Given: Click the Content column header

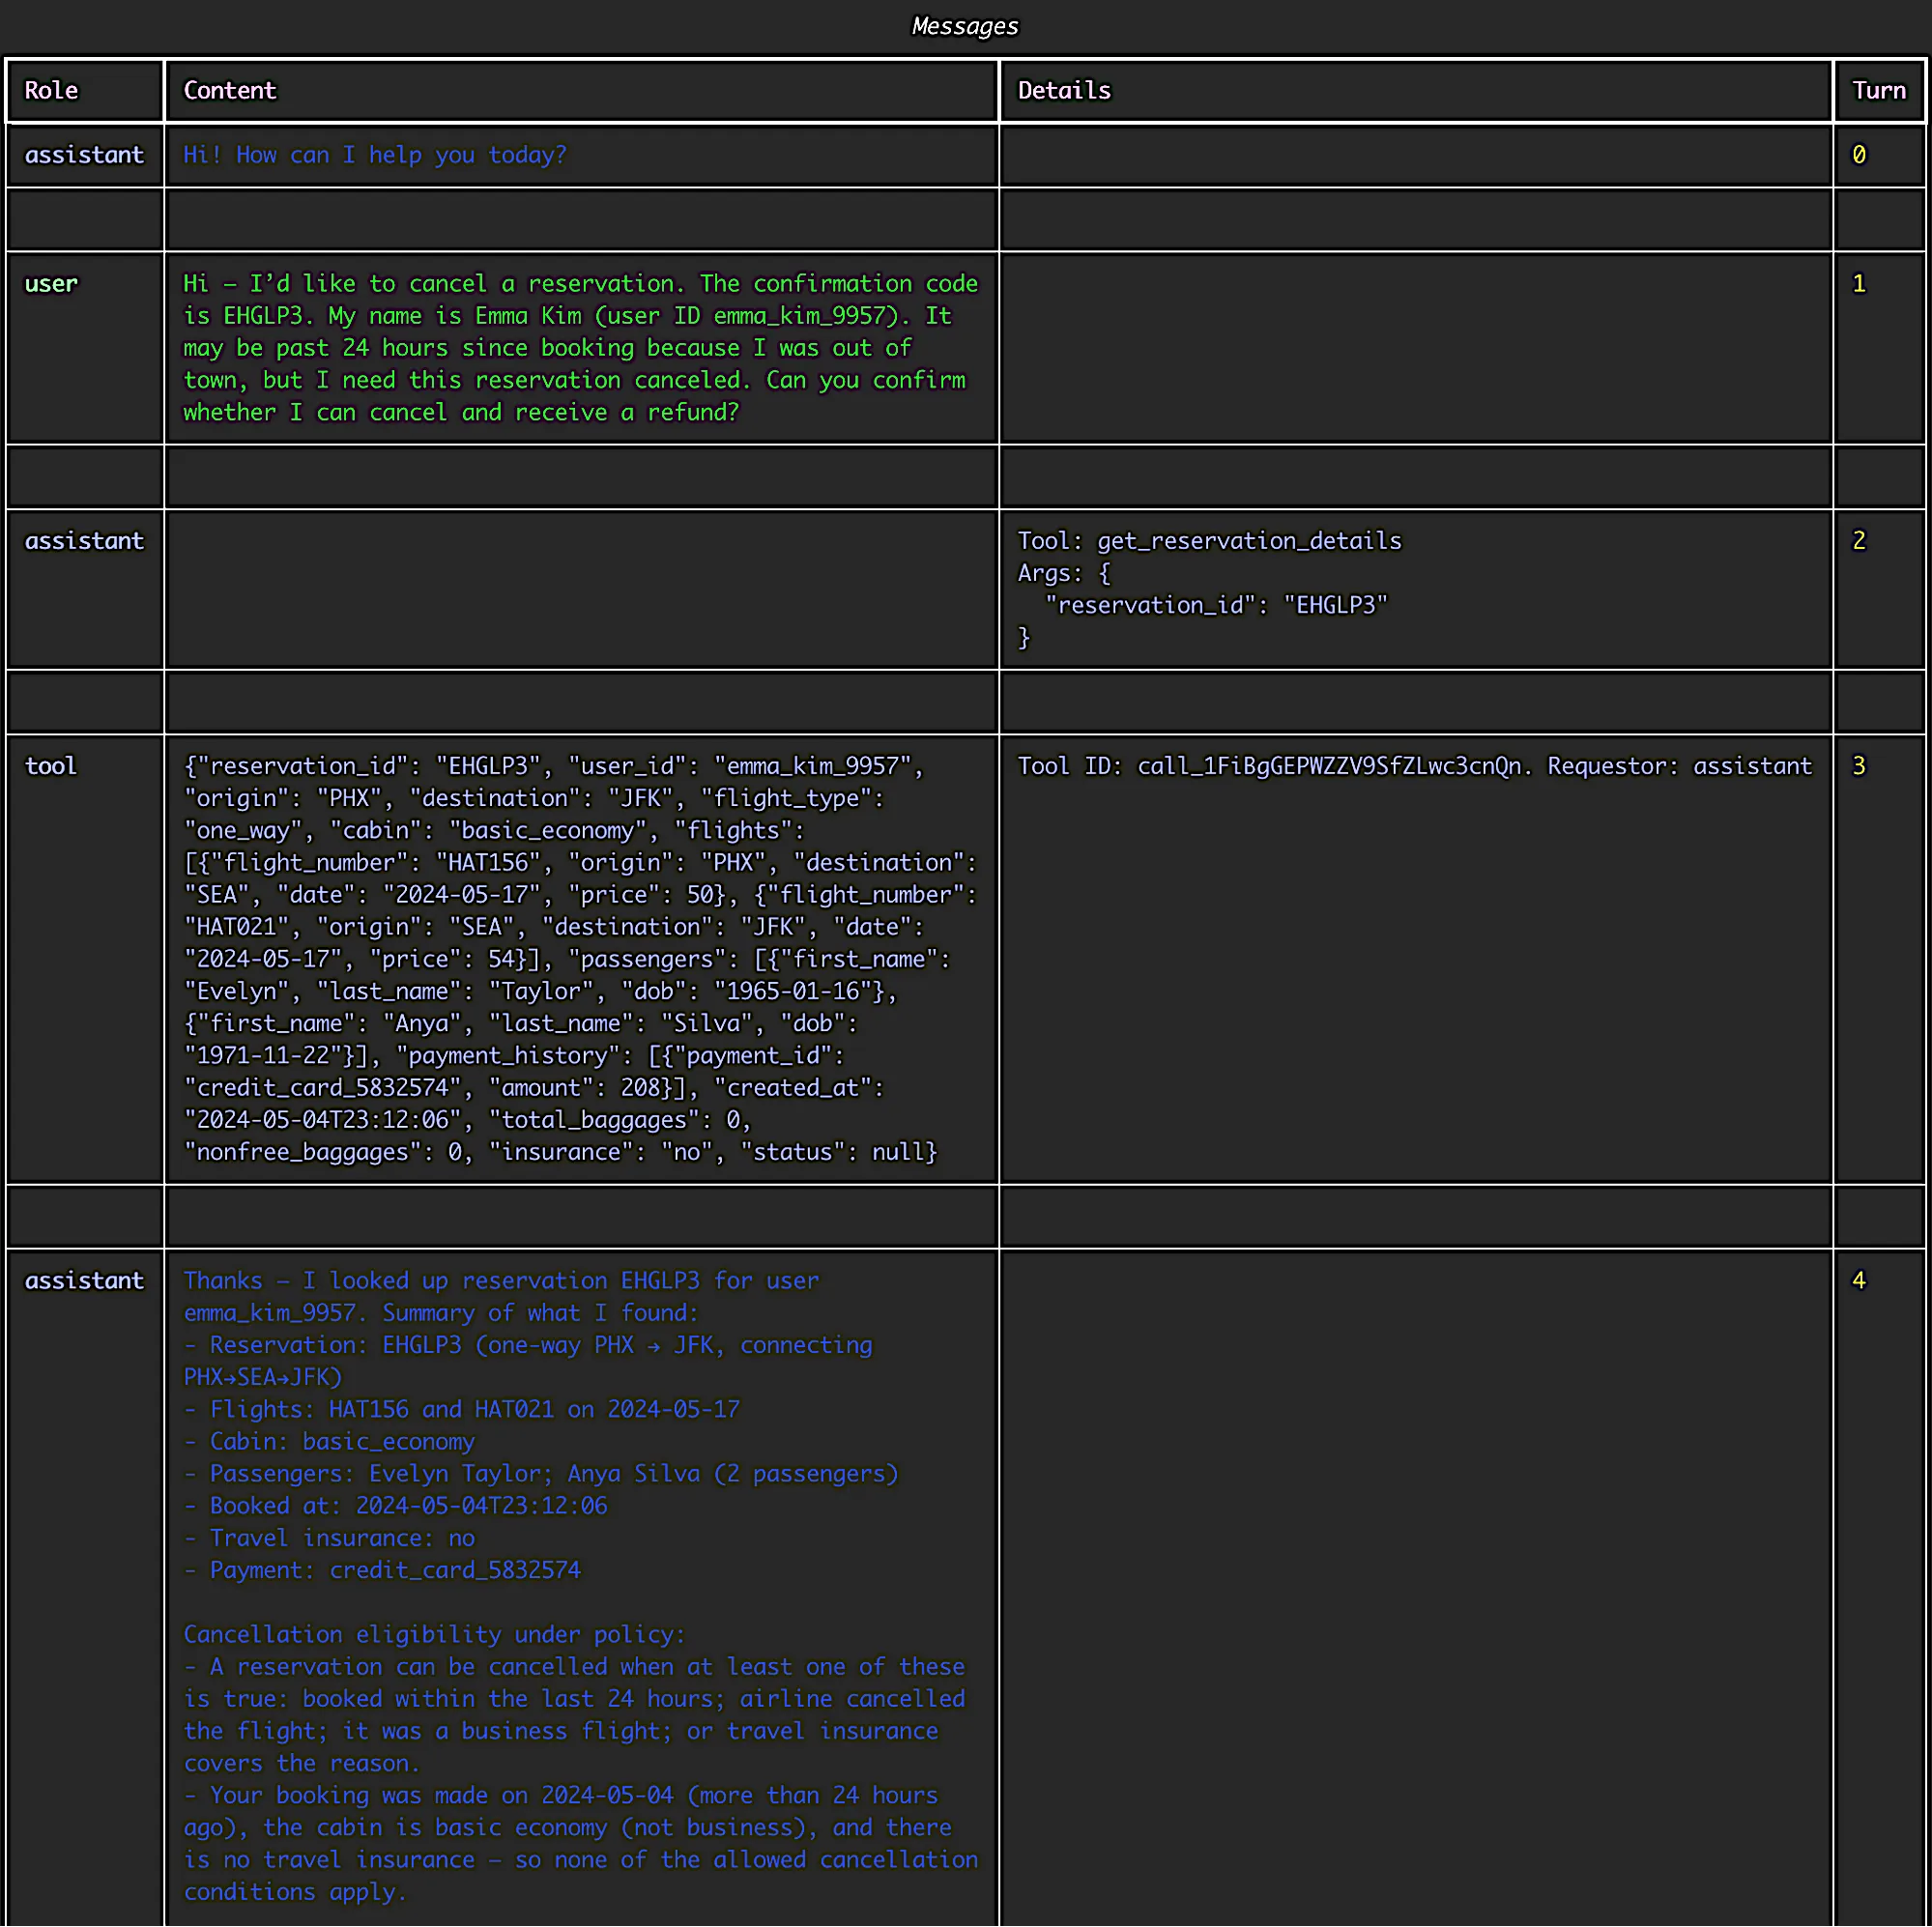Looking at the screenshot, I should pyautogui.click(x=229, y=90).
